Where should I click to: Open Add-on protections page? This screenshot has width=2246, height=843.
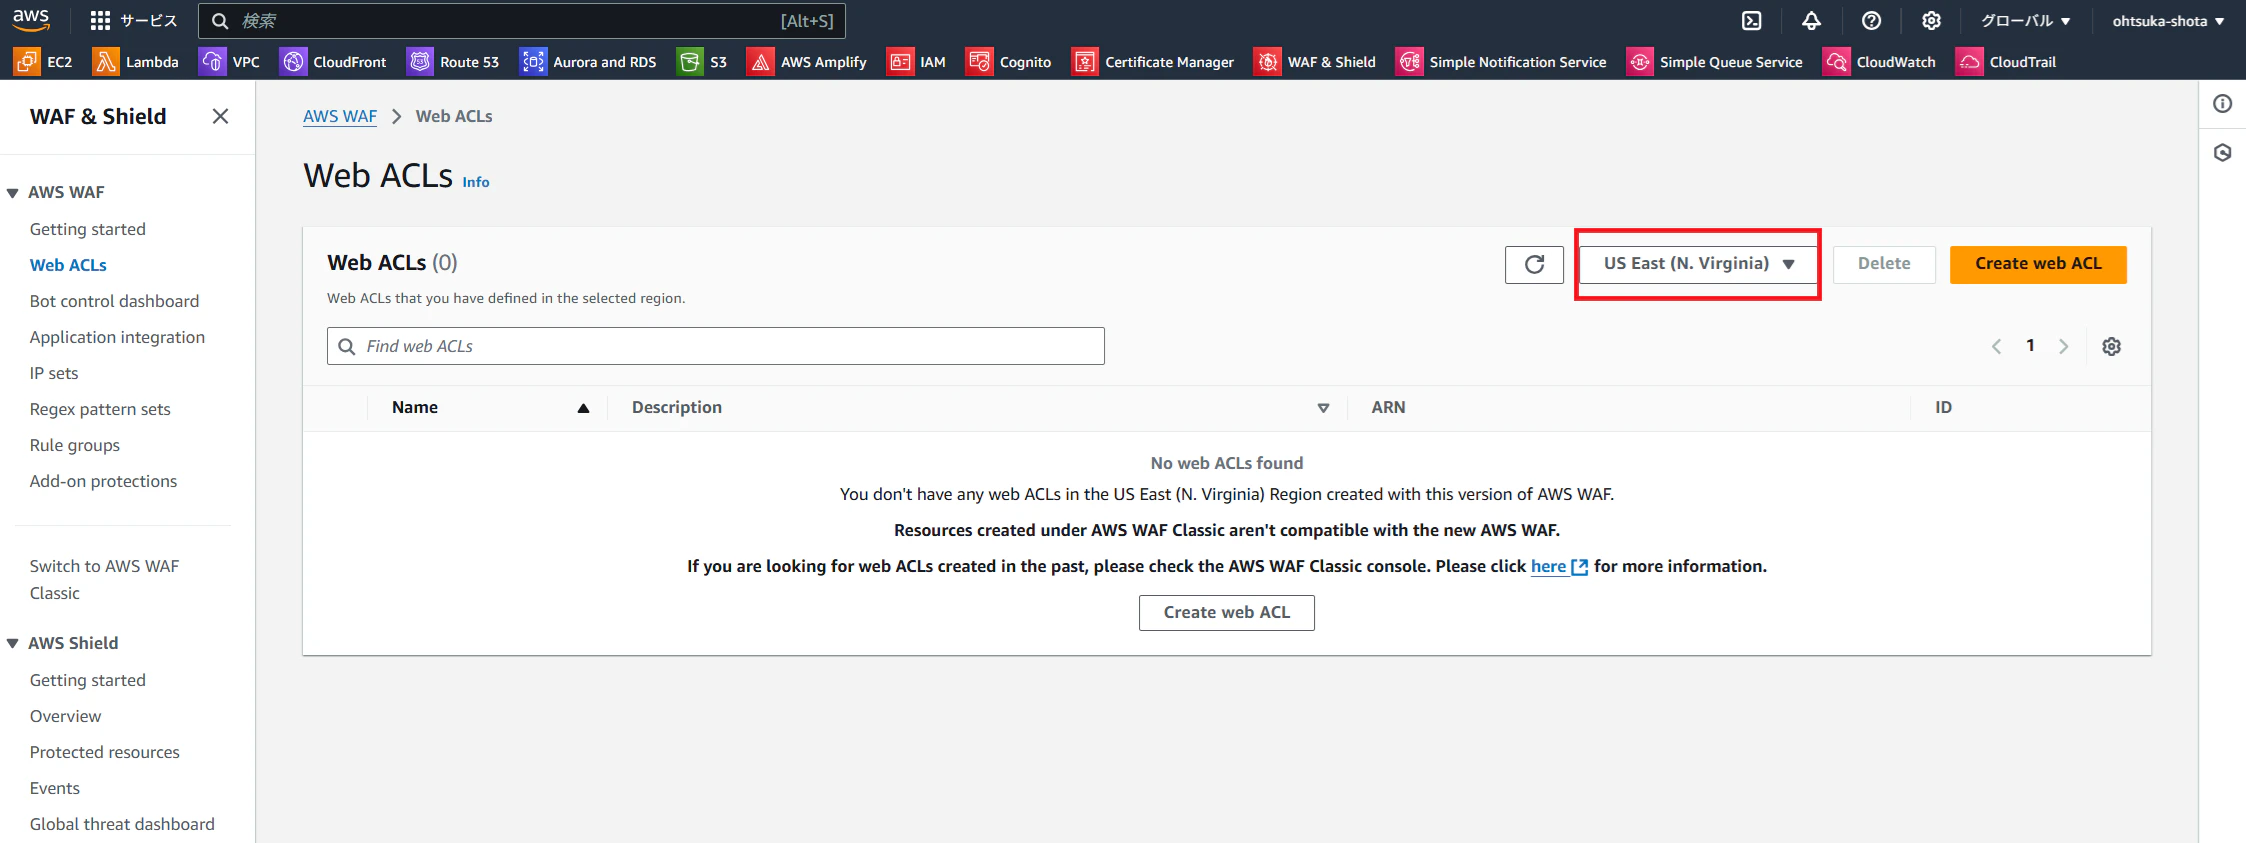[x=103, y=481]
